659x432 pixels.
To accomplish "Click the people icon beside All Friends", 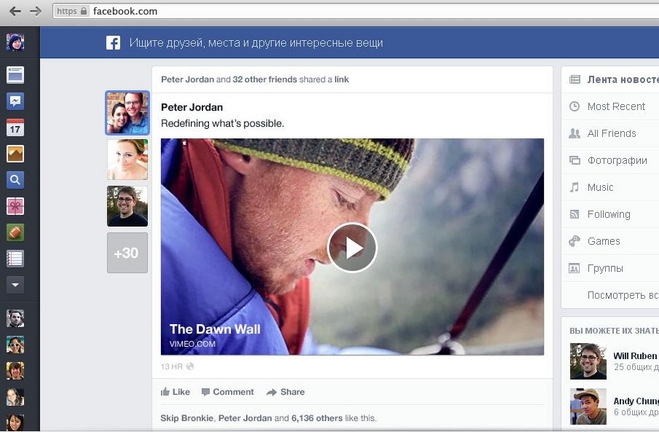I will pyautogui.click(x=575, y=133).
